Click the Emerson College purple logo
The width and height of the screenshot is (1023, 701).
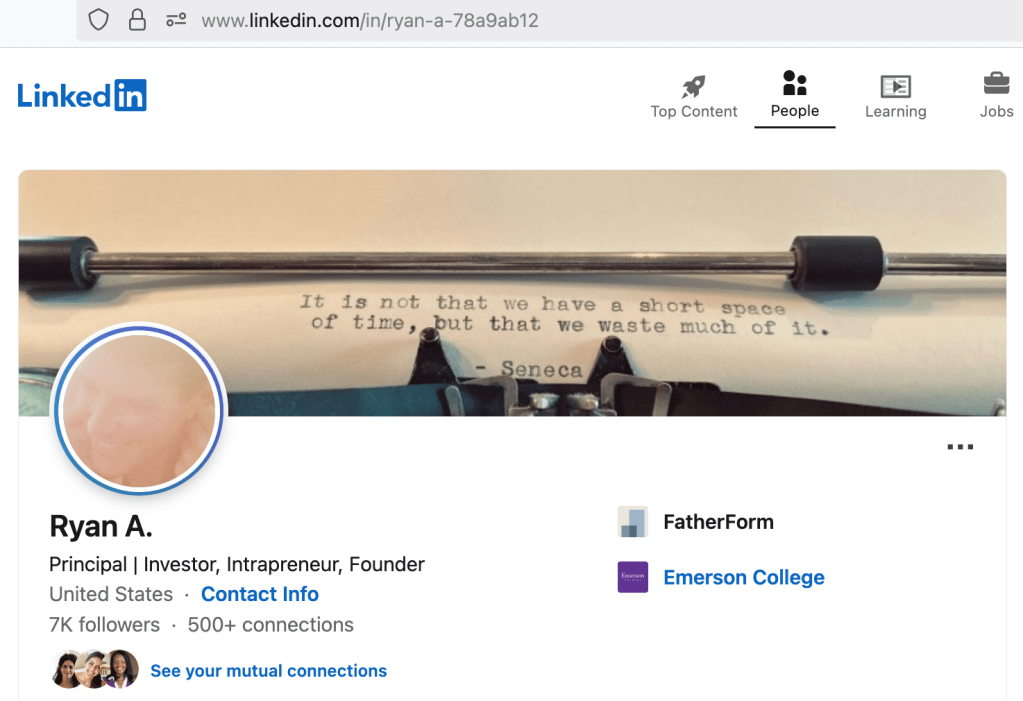coord(633,577)
